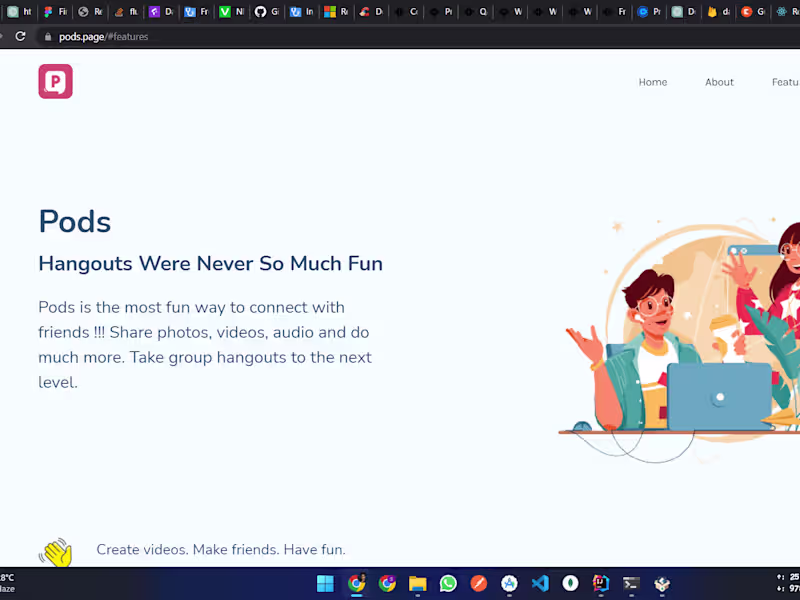Click 'Create videos. Make friends. Have fun.'

click(x=221, y=549)
